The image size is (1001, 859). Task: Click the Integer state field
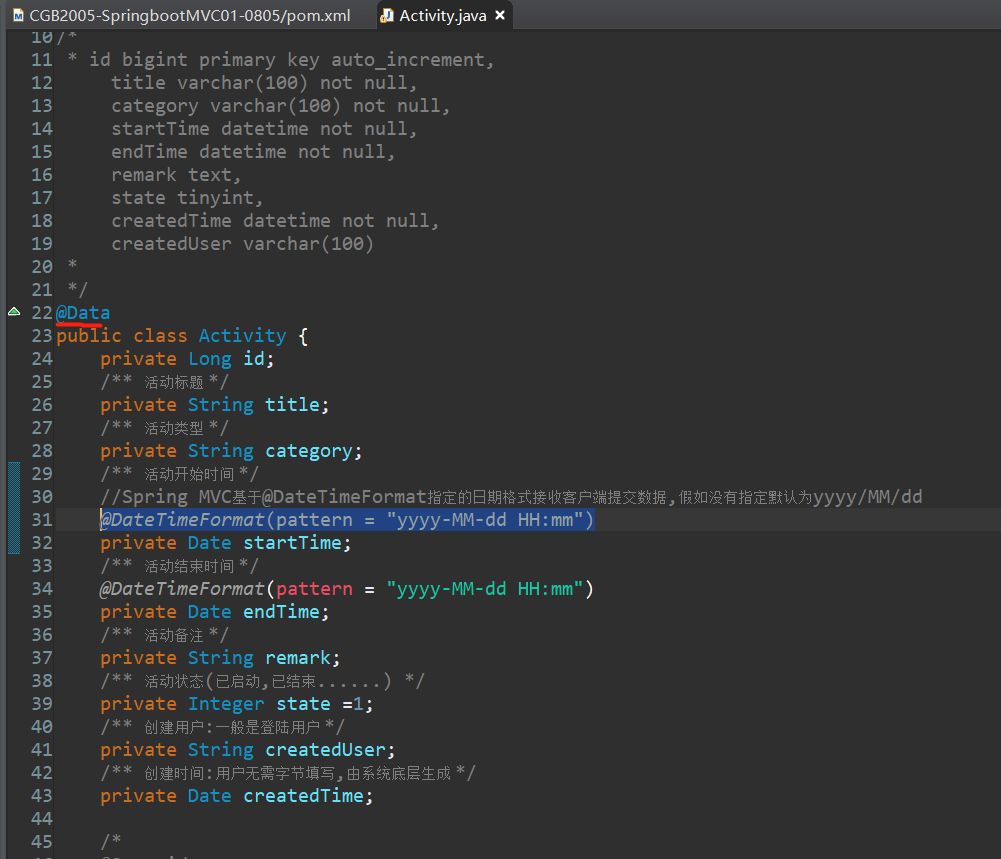pyautogui.click(x=236, y=703)
